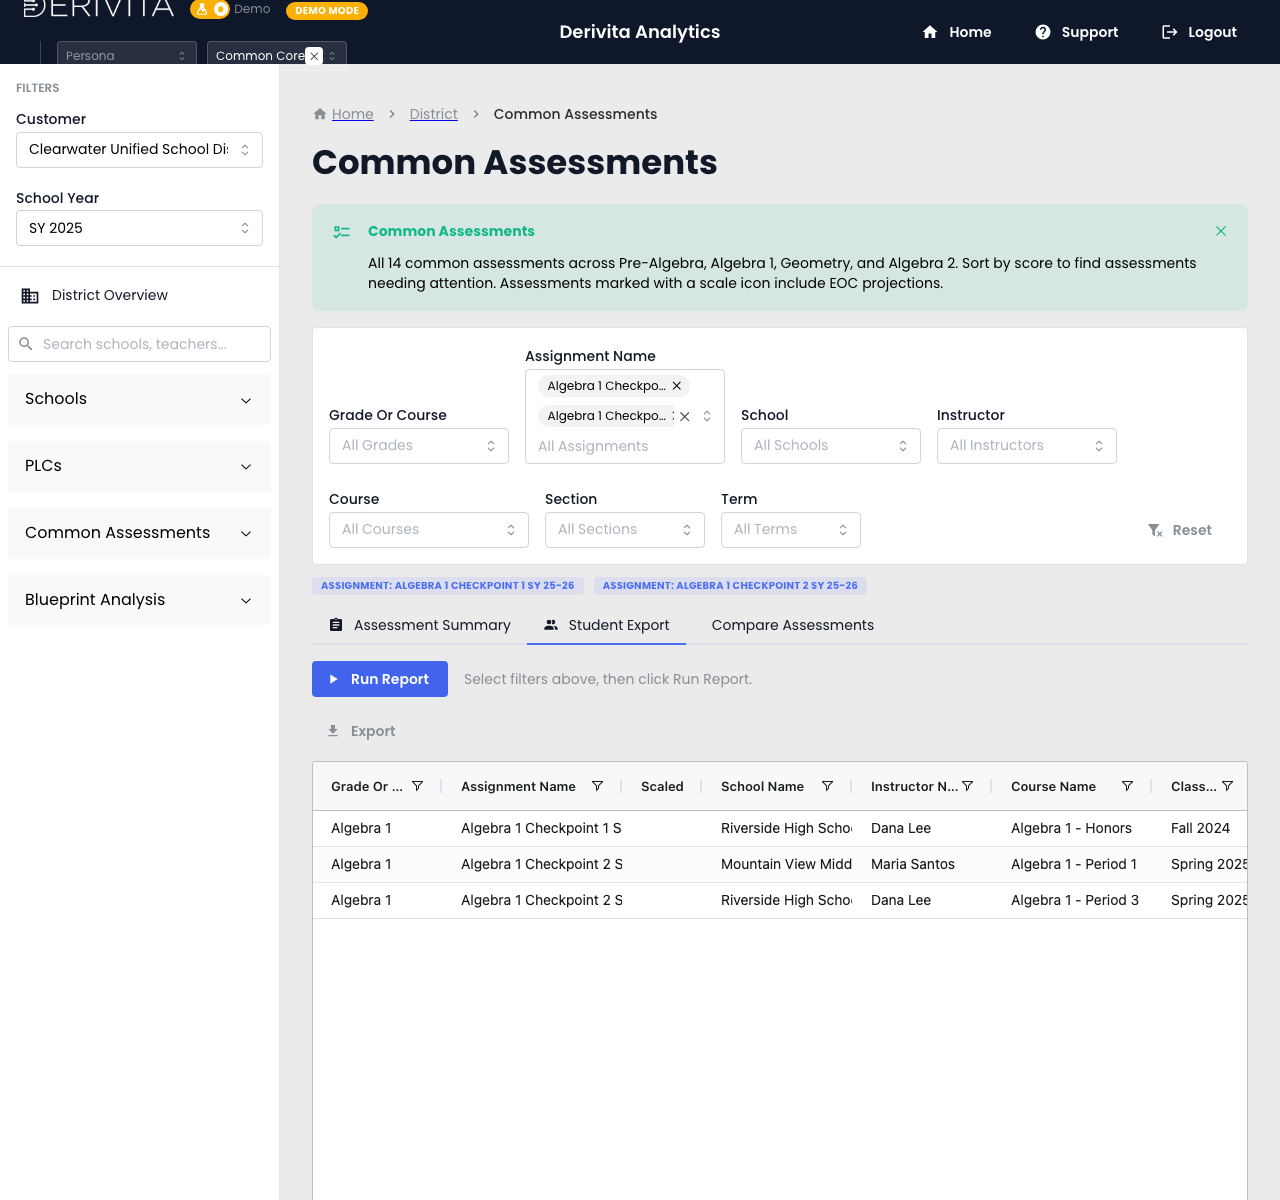Follow the Home breadcrumb link
Image resolution: width=1280 pixels, height=1200 pixels.
353,114
